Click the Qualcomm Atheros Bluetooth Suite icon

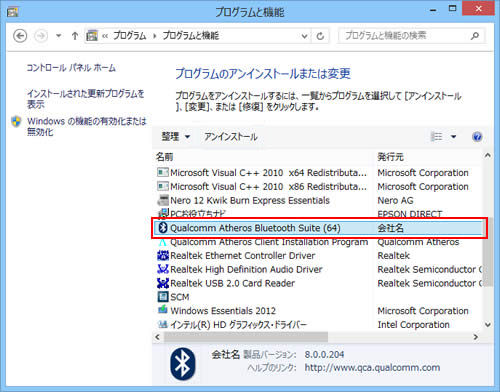[x=163, y=228]
